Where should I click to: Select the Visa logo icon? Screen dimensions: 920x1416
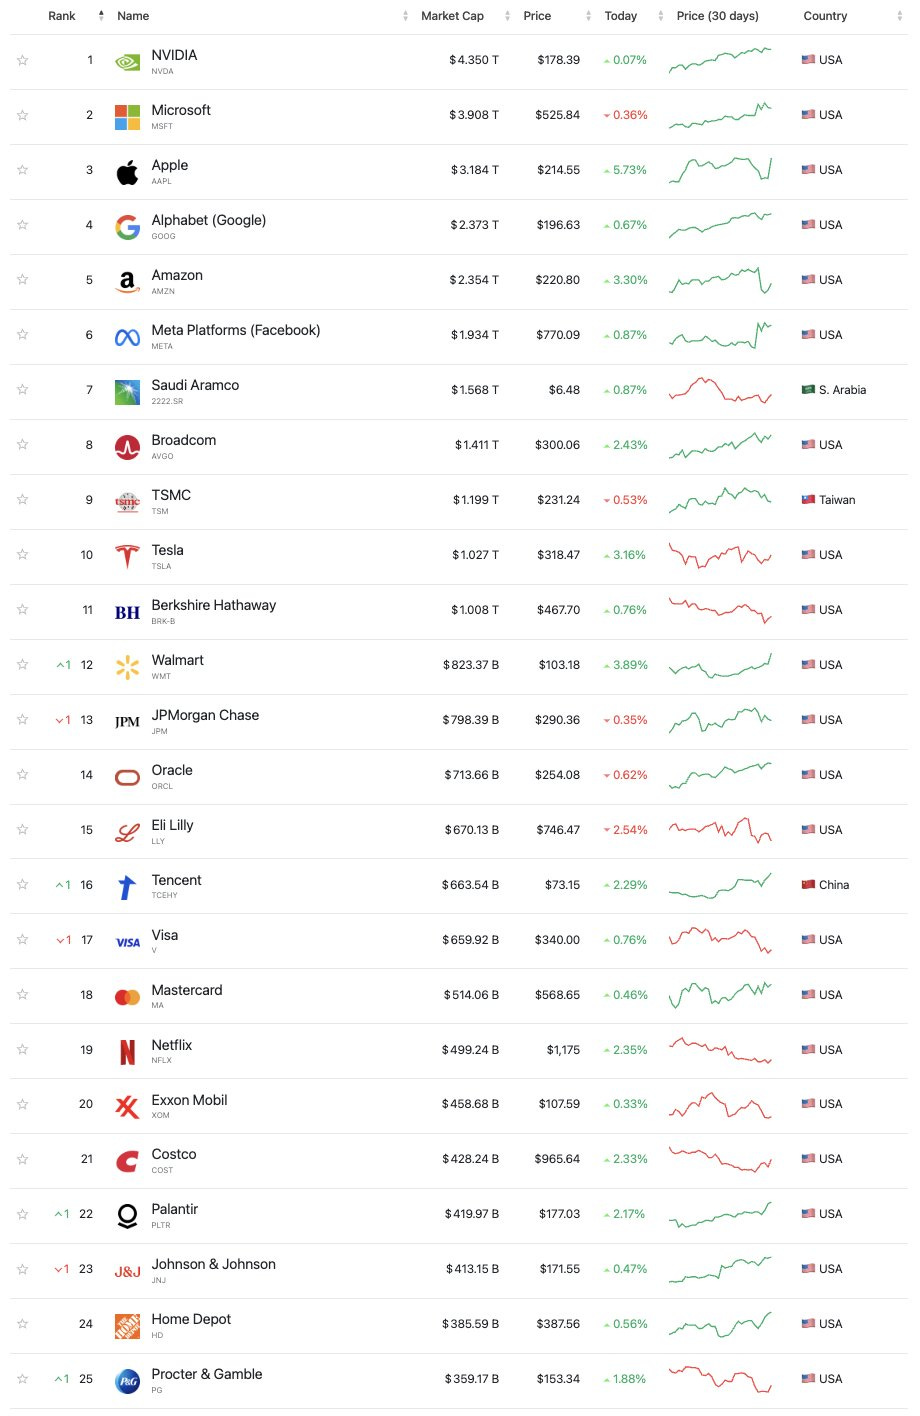click(126, 940)
